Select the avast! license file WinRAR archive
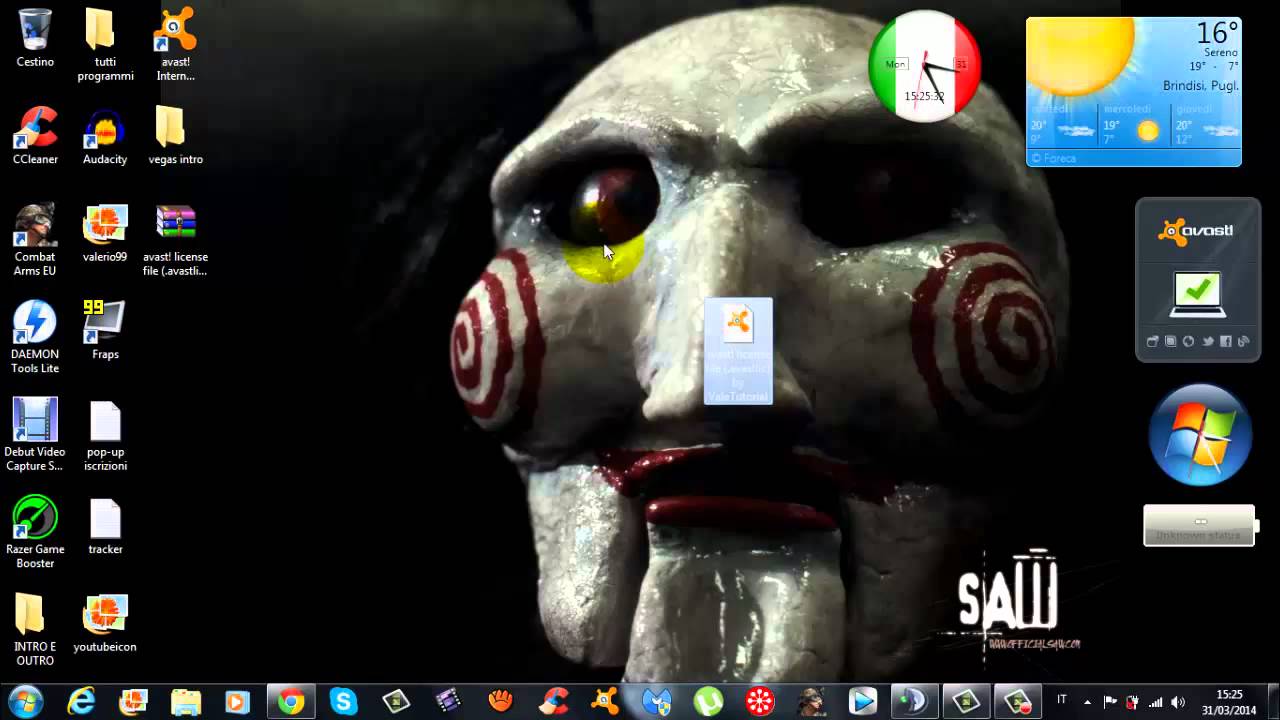This screenshot has width=1280, height=720. pos(175,240)
